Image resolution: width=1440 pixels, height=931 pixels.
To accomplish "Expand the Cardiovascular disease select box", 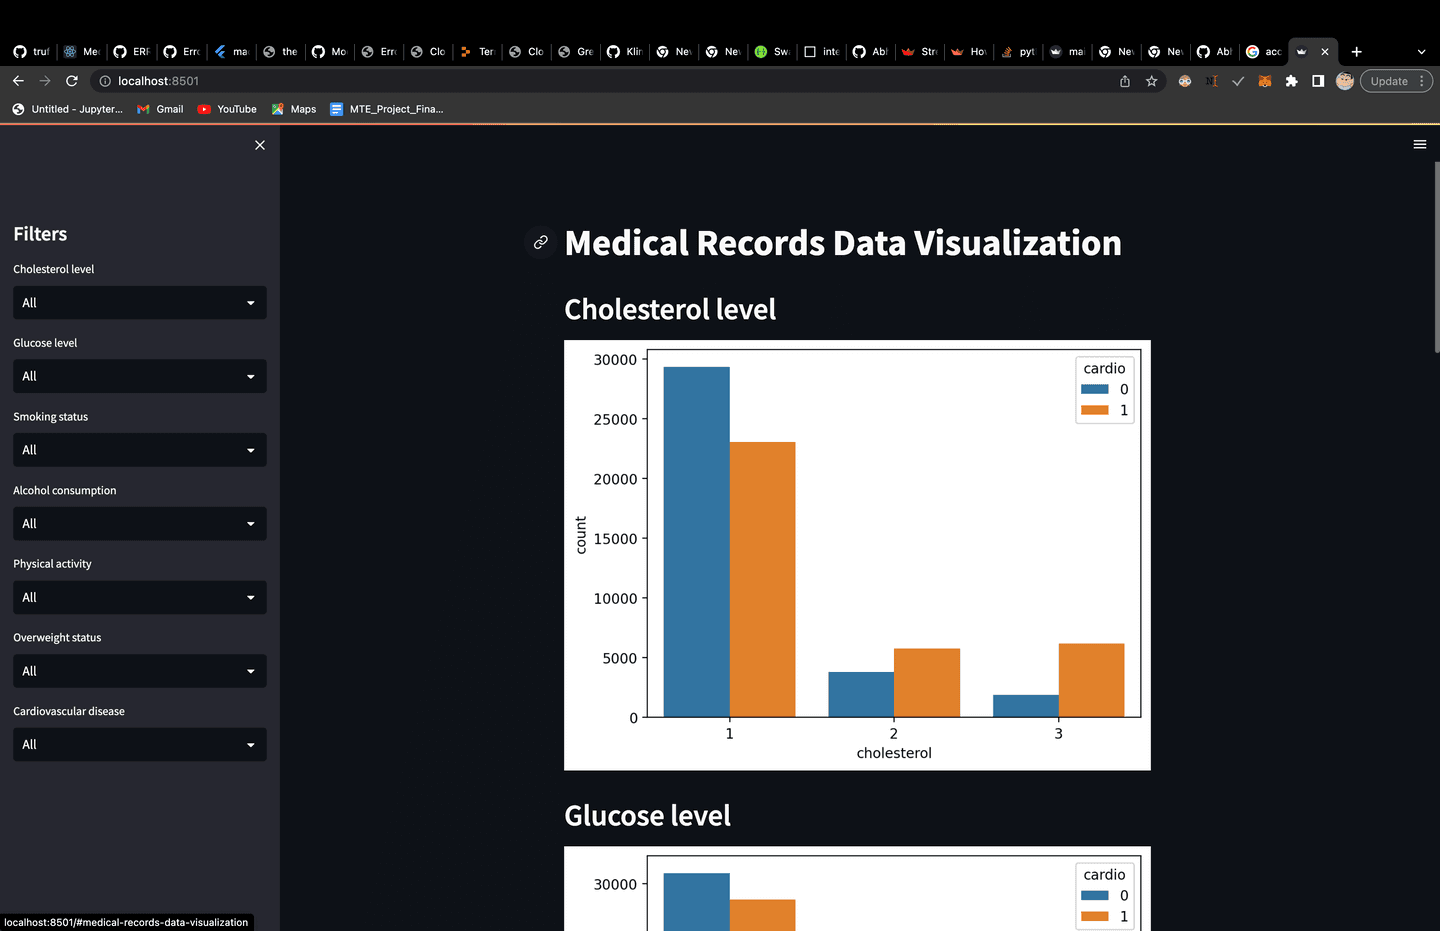I will point(140,744).
